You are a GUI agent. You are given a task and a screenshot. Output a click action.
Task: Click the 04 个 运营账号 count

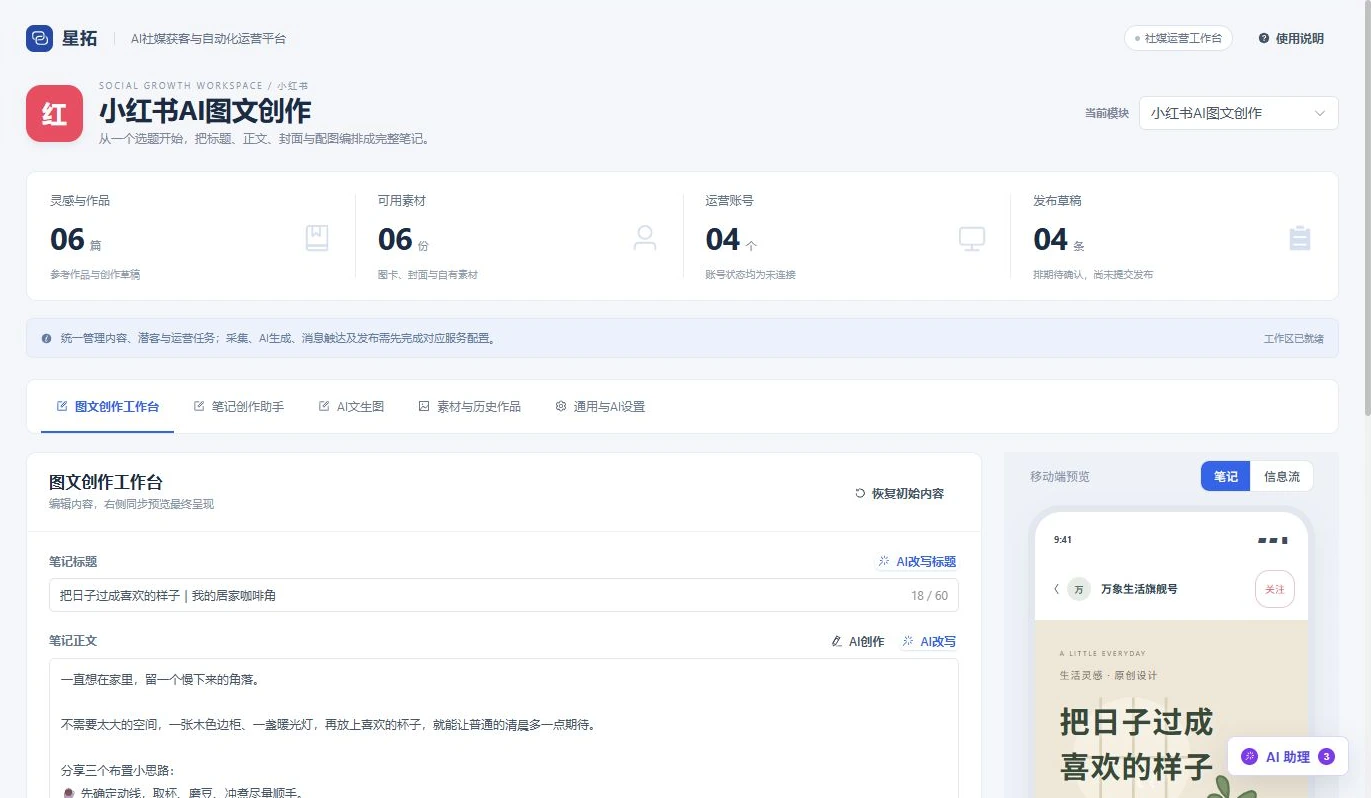click(731, 240)
